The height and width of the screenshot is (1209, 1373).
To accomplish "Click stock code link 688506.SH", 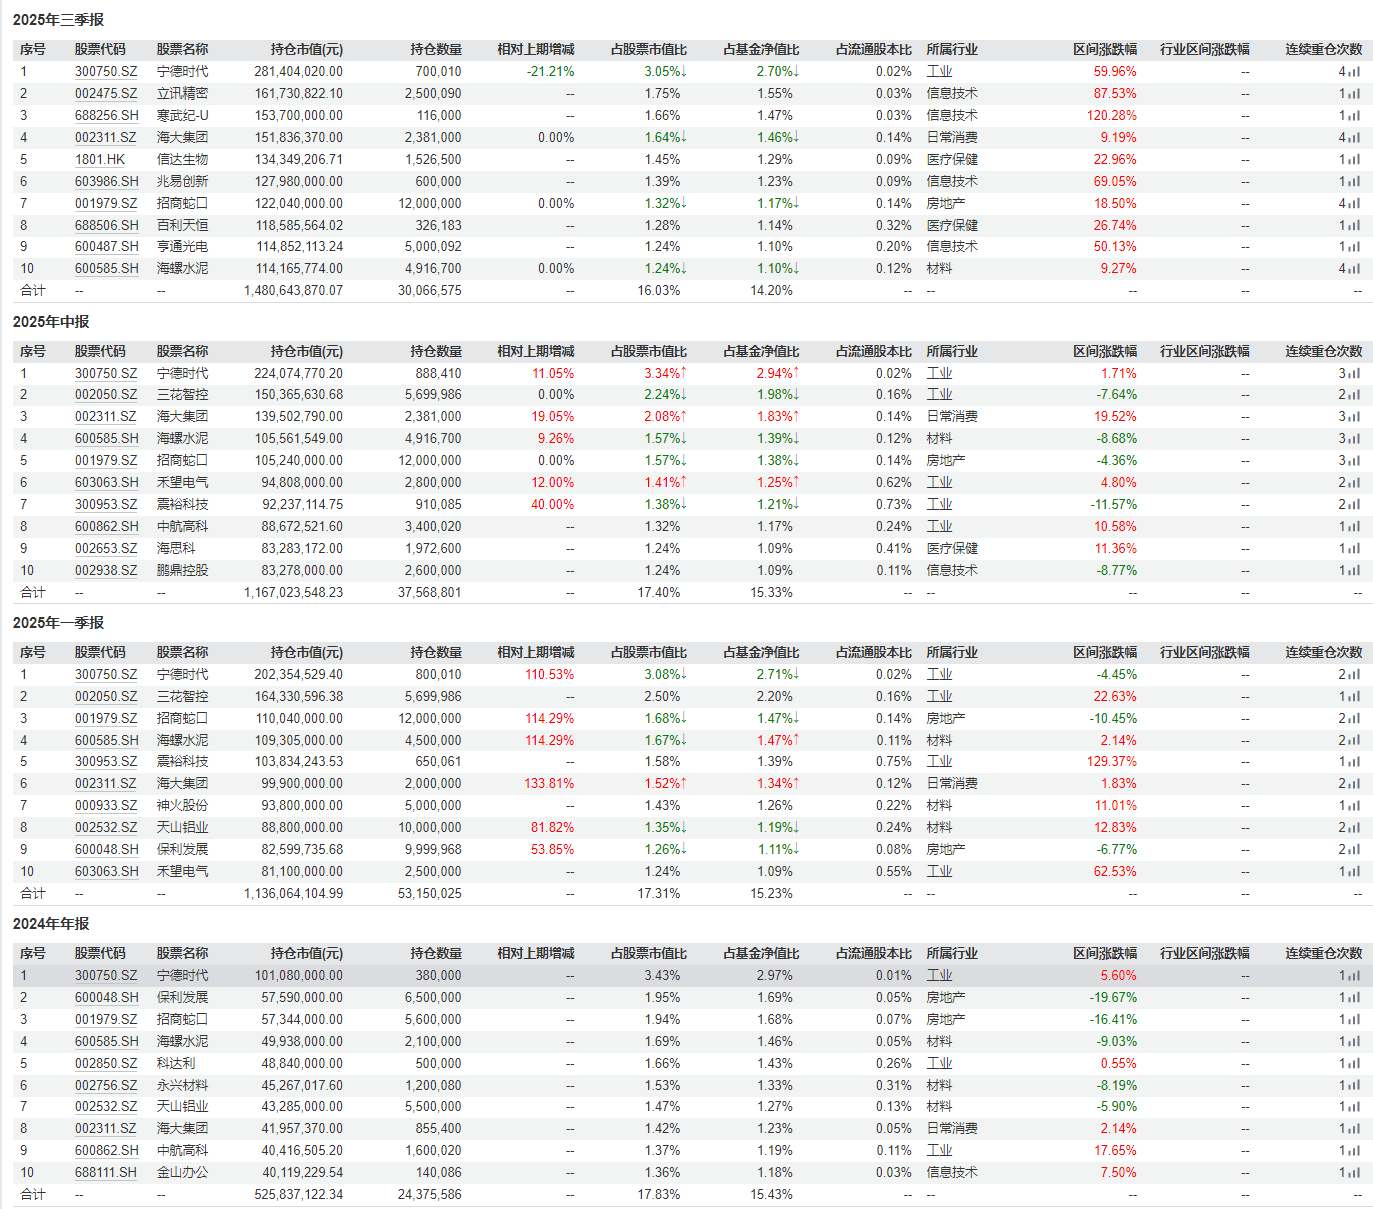I will (106, 226).
